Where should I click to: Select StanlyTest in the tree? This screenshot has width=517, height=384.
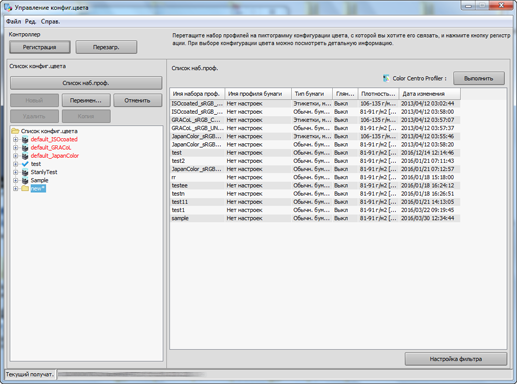44,172
